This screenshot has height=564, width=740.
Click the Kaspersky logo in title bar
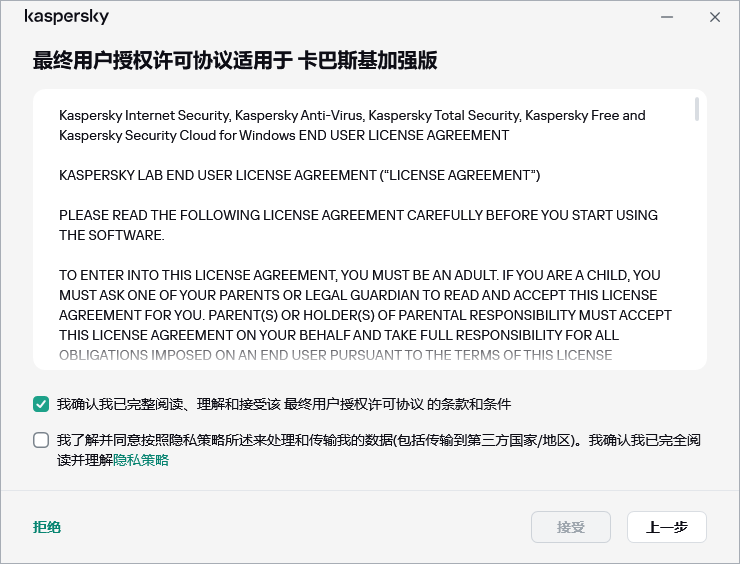[x=66, y=17]
